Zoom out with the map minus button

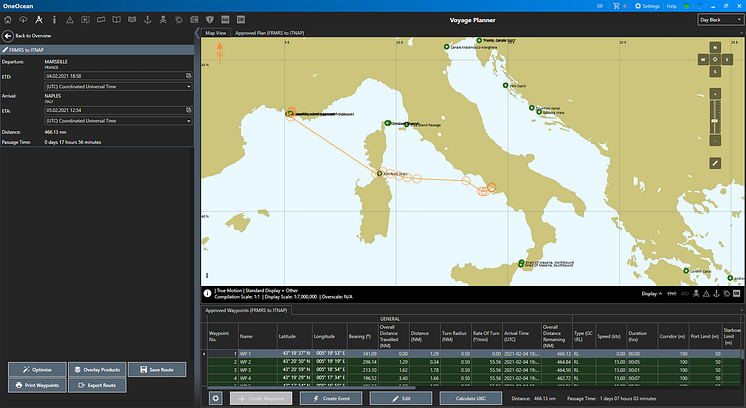tap(715, 141)
